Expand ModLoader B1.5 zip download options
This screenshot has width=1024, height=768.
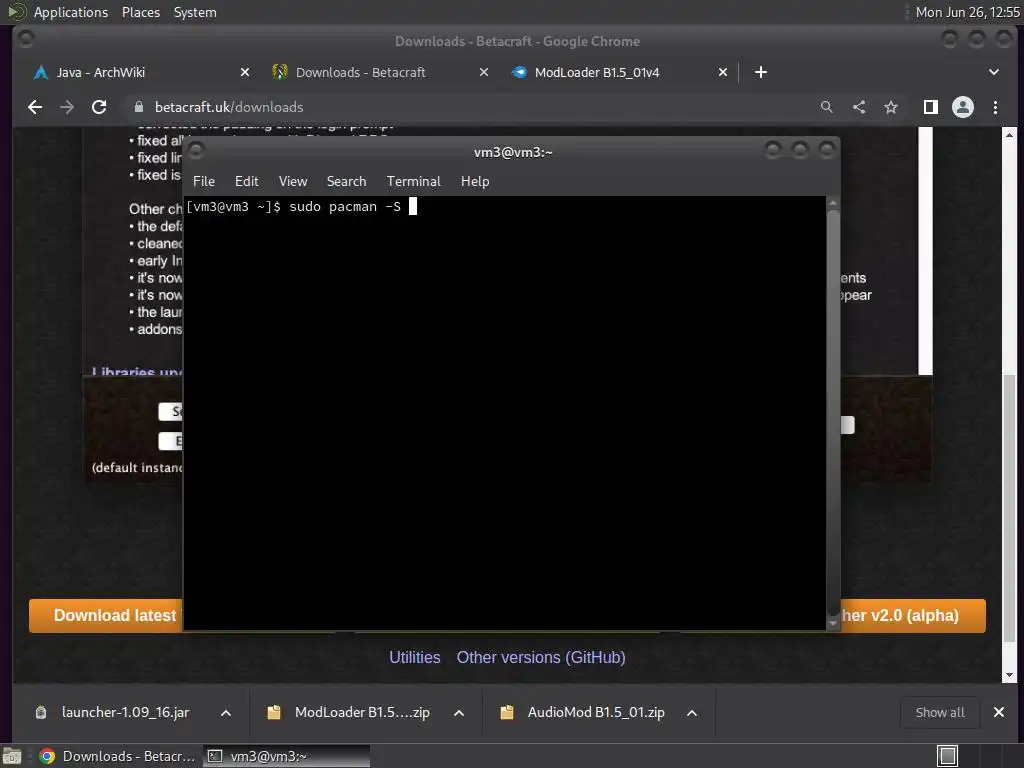pos(459,713)
